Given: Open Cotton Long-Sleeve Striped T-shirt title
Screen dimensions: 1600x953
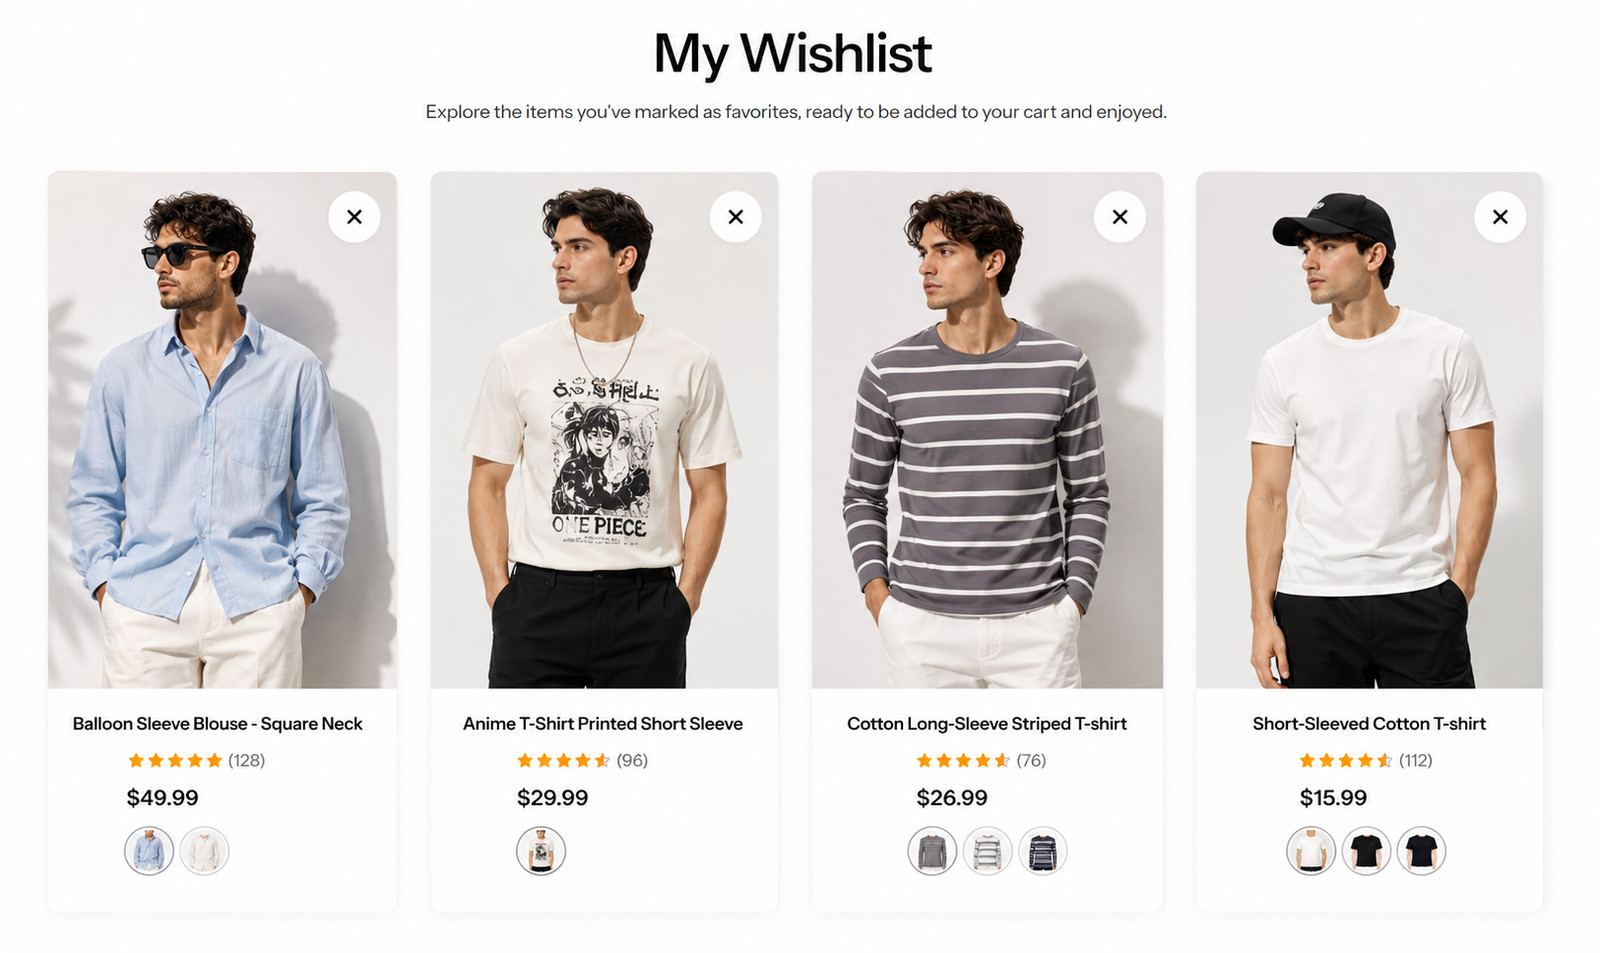Looking at the screenshot, I should click(987, 723).
